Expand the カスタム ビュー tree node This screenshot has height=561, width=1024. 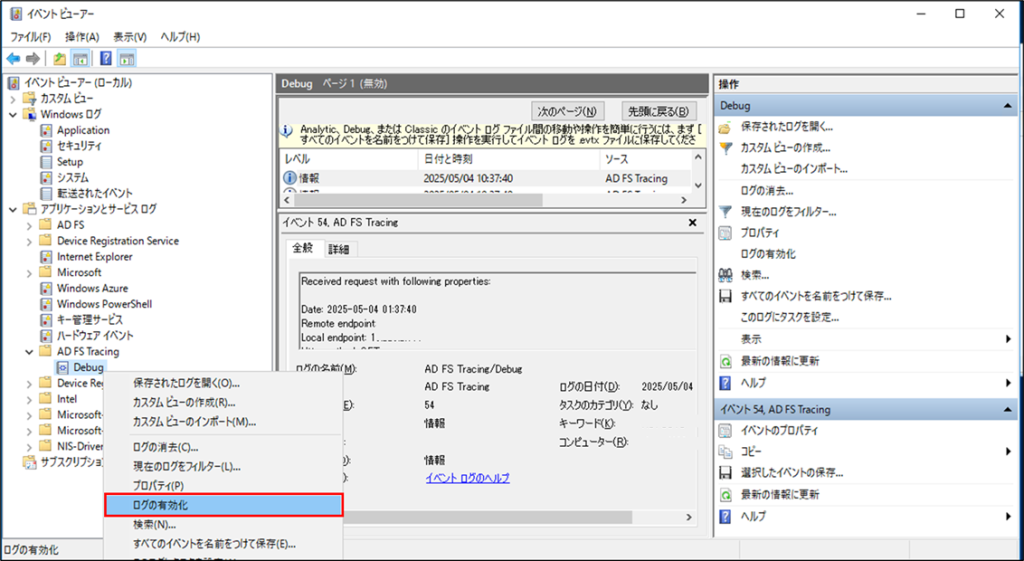13,99
